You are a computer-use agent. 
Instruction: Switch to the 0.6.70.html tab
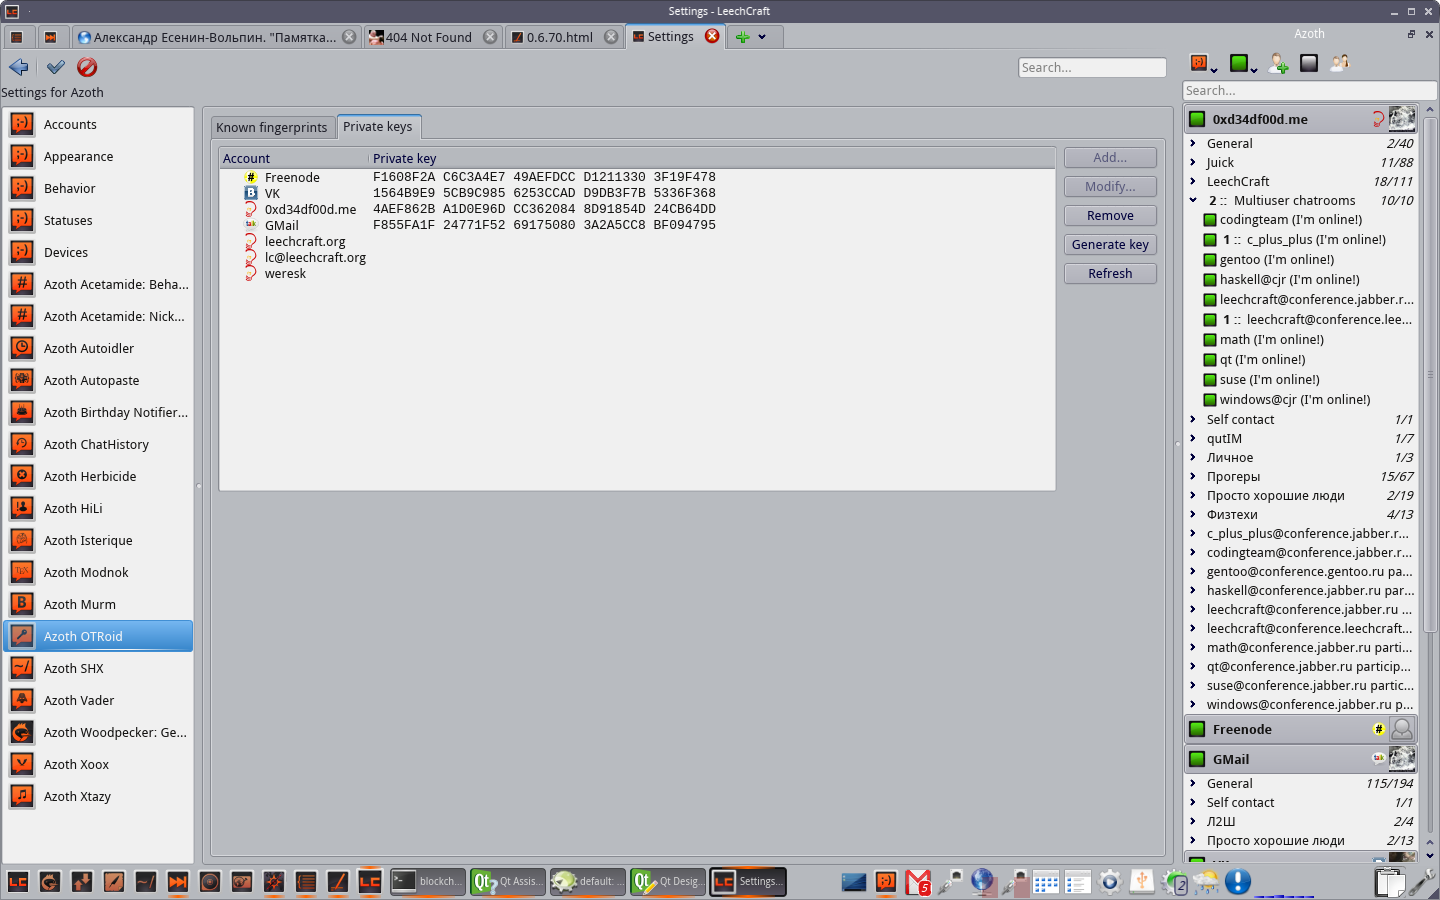pos(564,37)
